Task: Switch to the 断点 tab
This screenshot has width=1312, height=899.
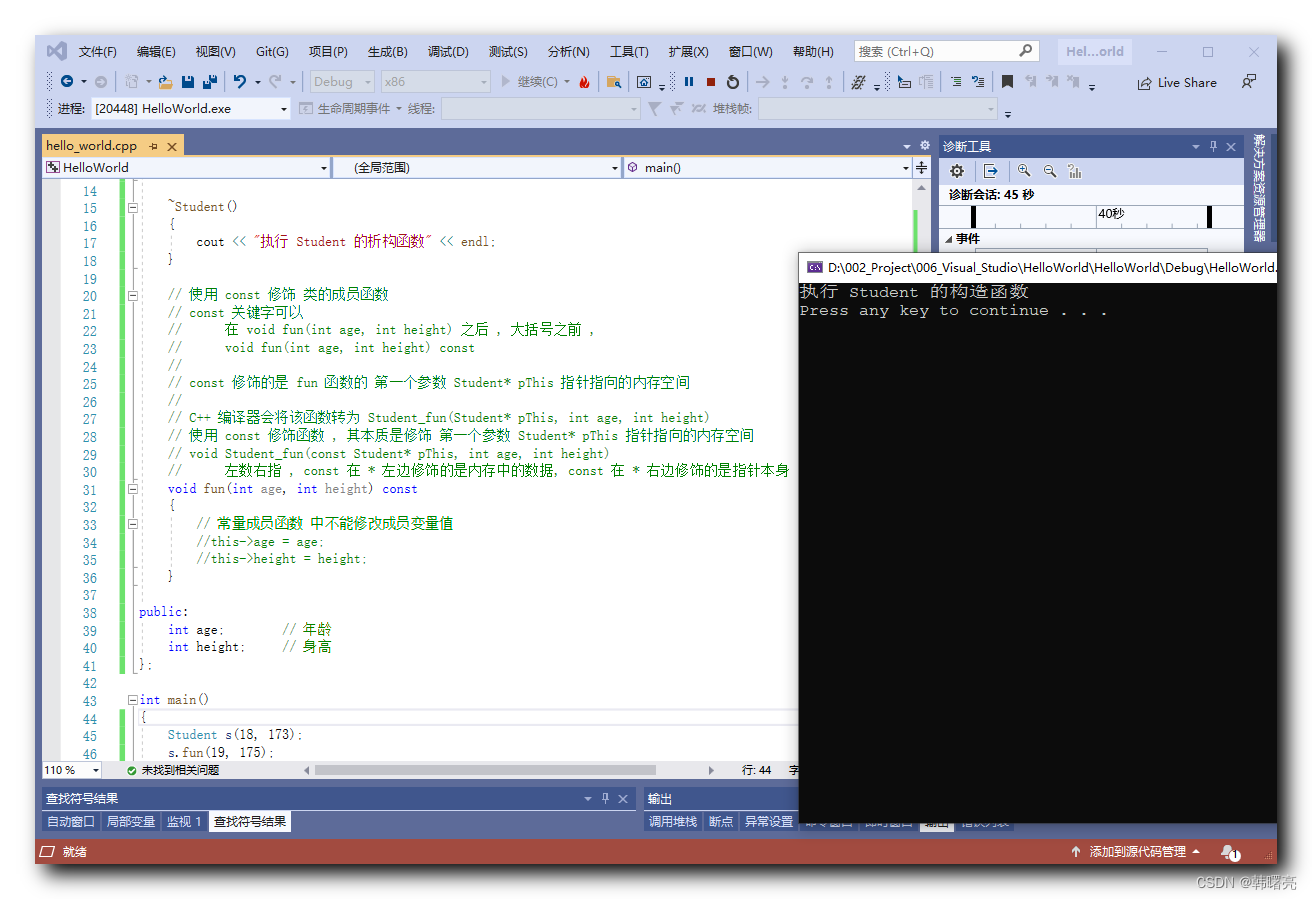Action: pos(721,822)
